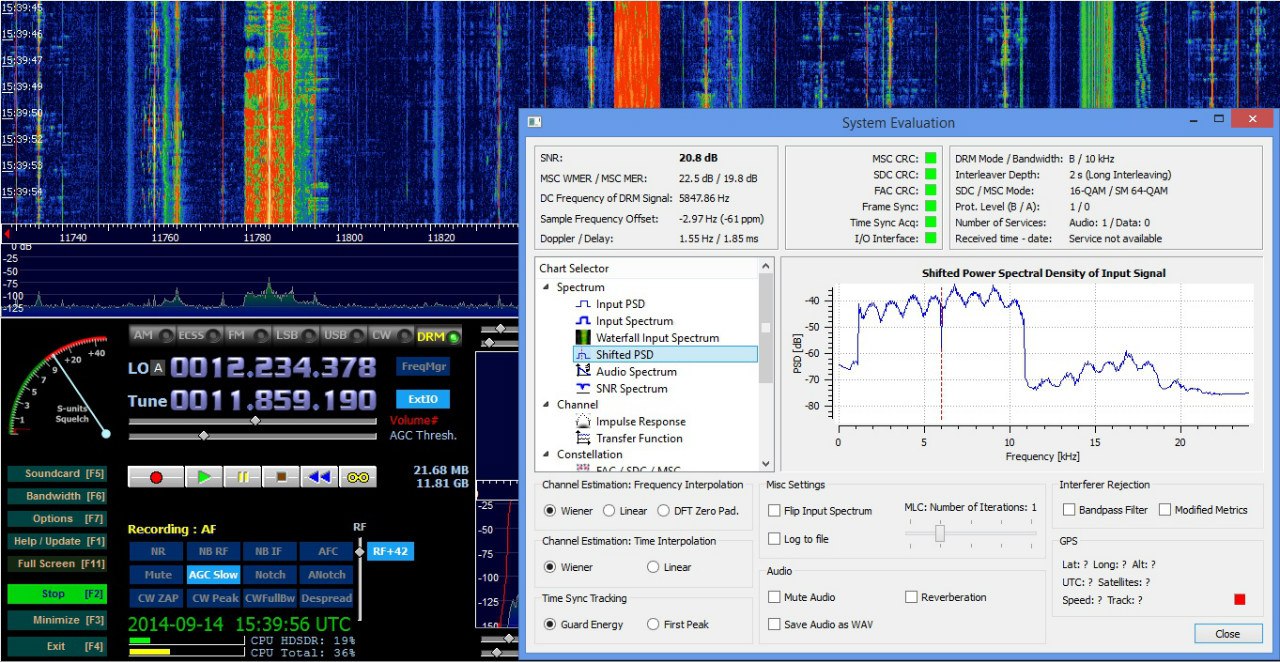
Task: Open the Audio Spectrum chart icon
Action: click(x=584, y=372)
